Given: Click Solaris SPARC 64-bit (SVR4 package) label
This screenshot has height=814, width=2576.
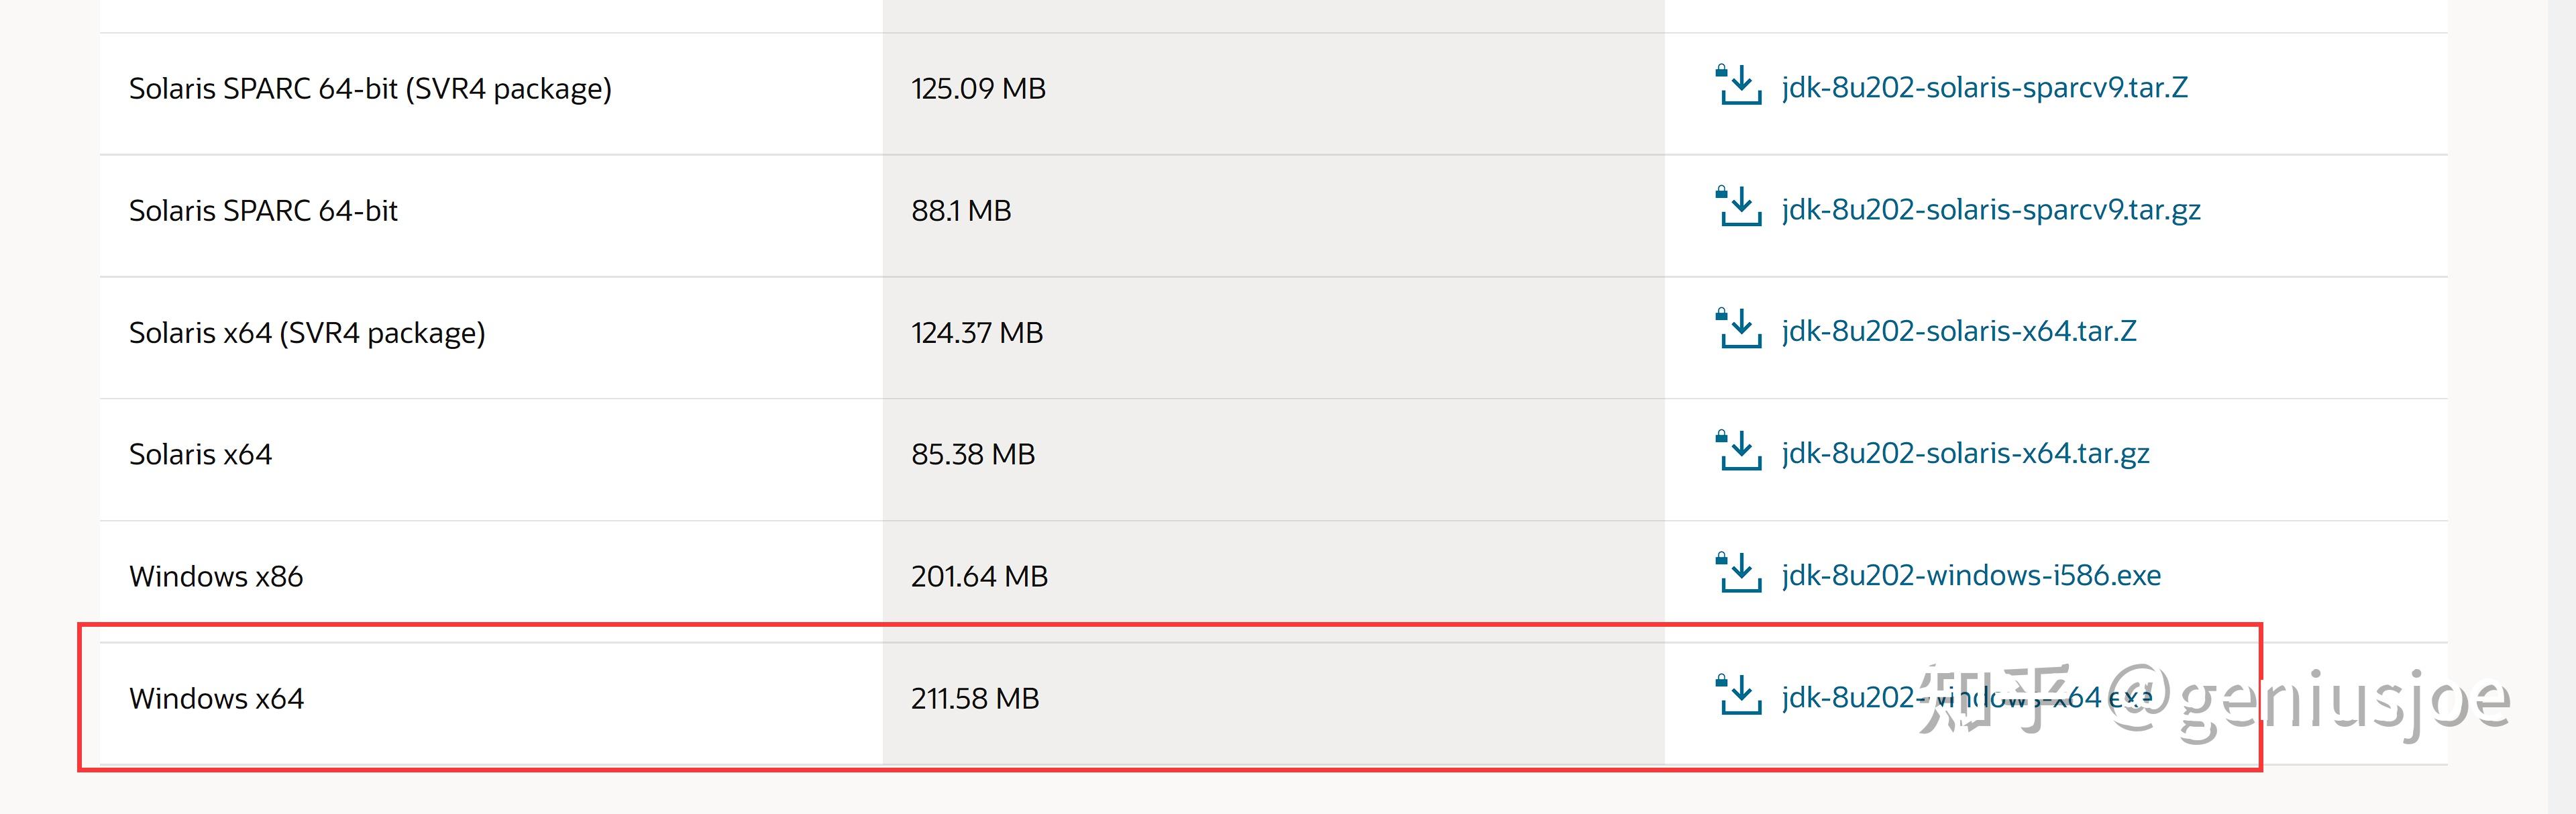Looking at the screenshot, I should point(370,88).
